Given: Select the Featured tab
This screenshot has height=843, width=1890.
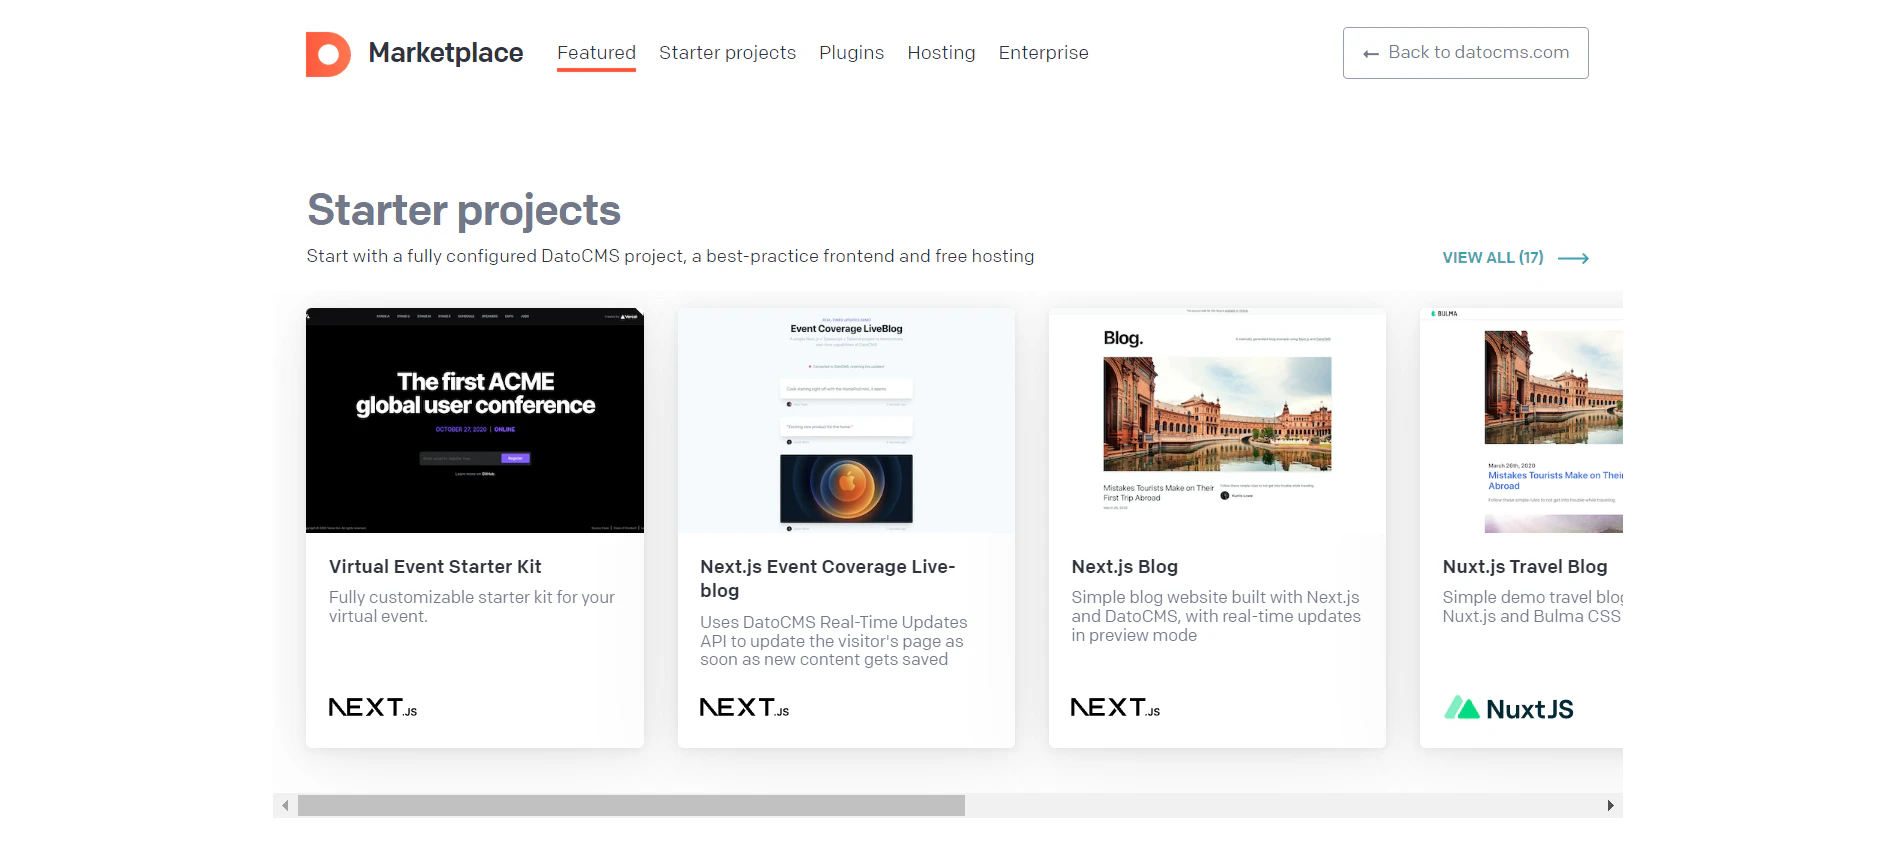Looking at the screenshot, I should (596, 53).
